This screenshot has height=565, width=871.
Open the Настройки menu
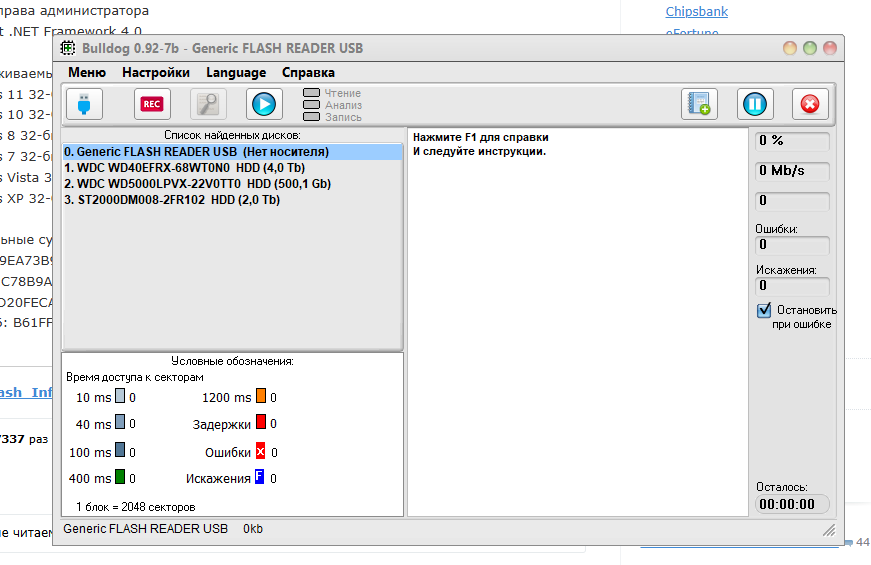point(156,73)
